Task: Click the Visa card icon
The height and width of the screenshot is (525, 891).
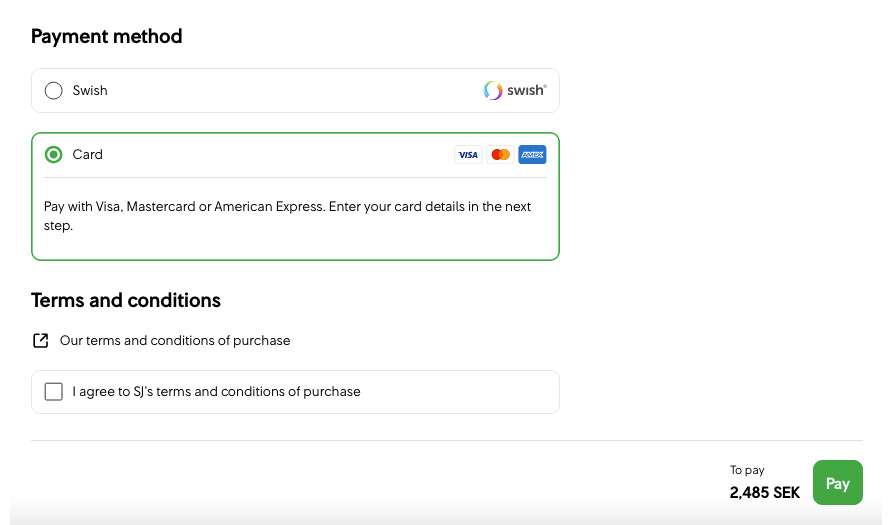Action: pyautogui.click(x=467, y=155)
